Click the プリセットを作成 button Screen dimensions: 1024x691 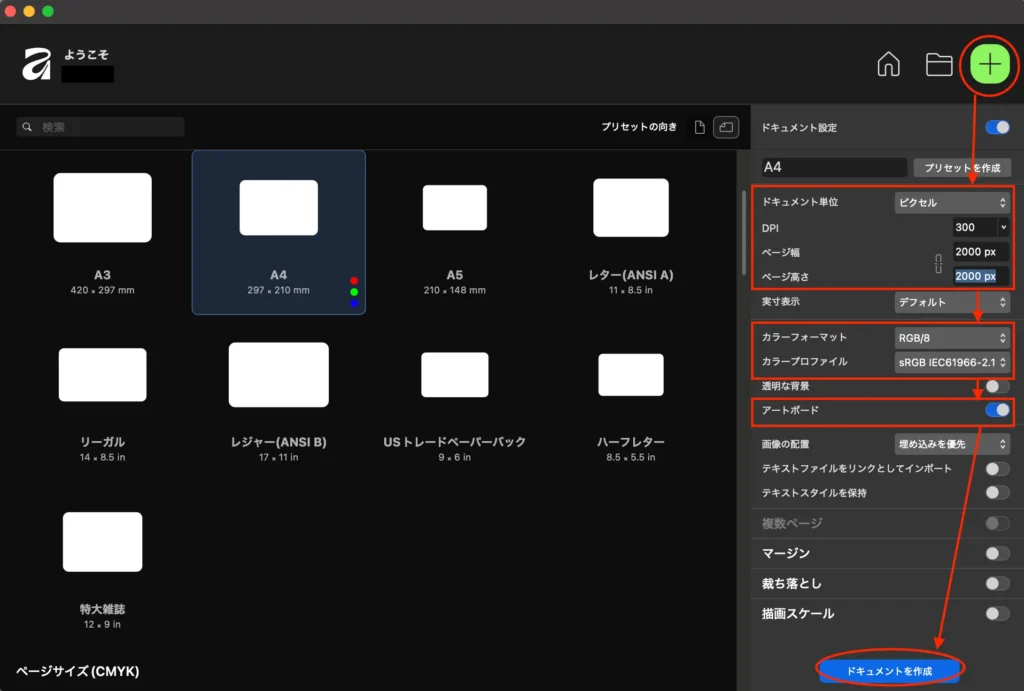click(x=962, y=167)
